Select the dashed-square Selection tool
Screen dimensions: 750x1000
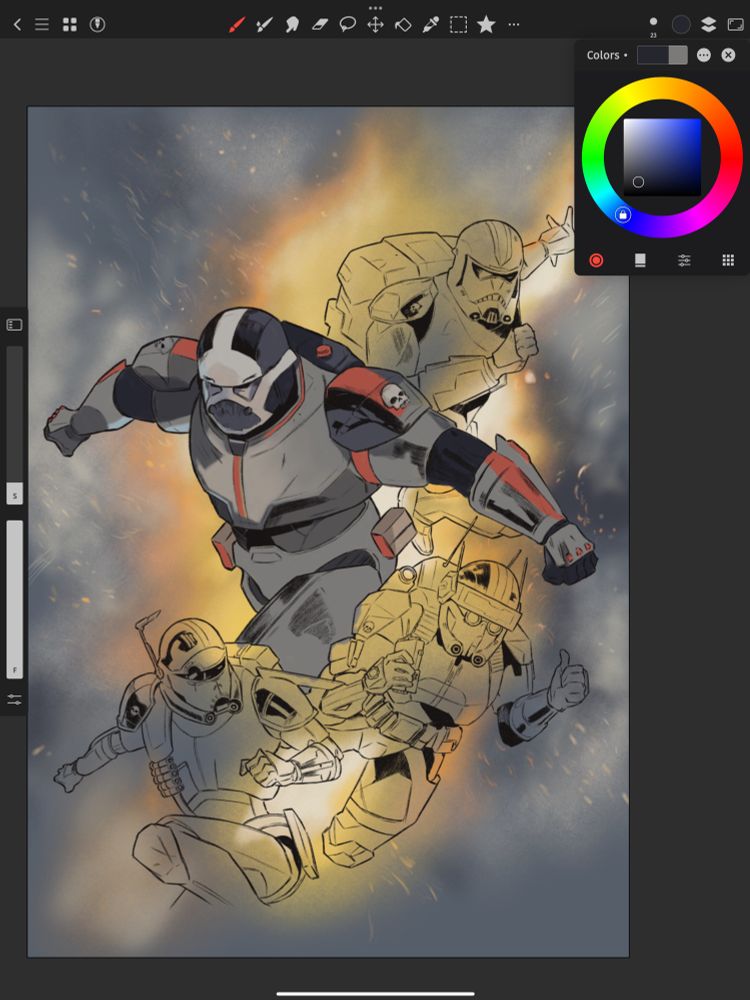pos(459,25)
